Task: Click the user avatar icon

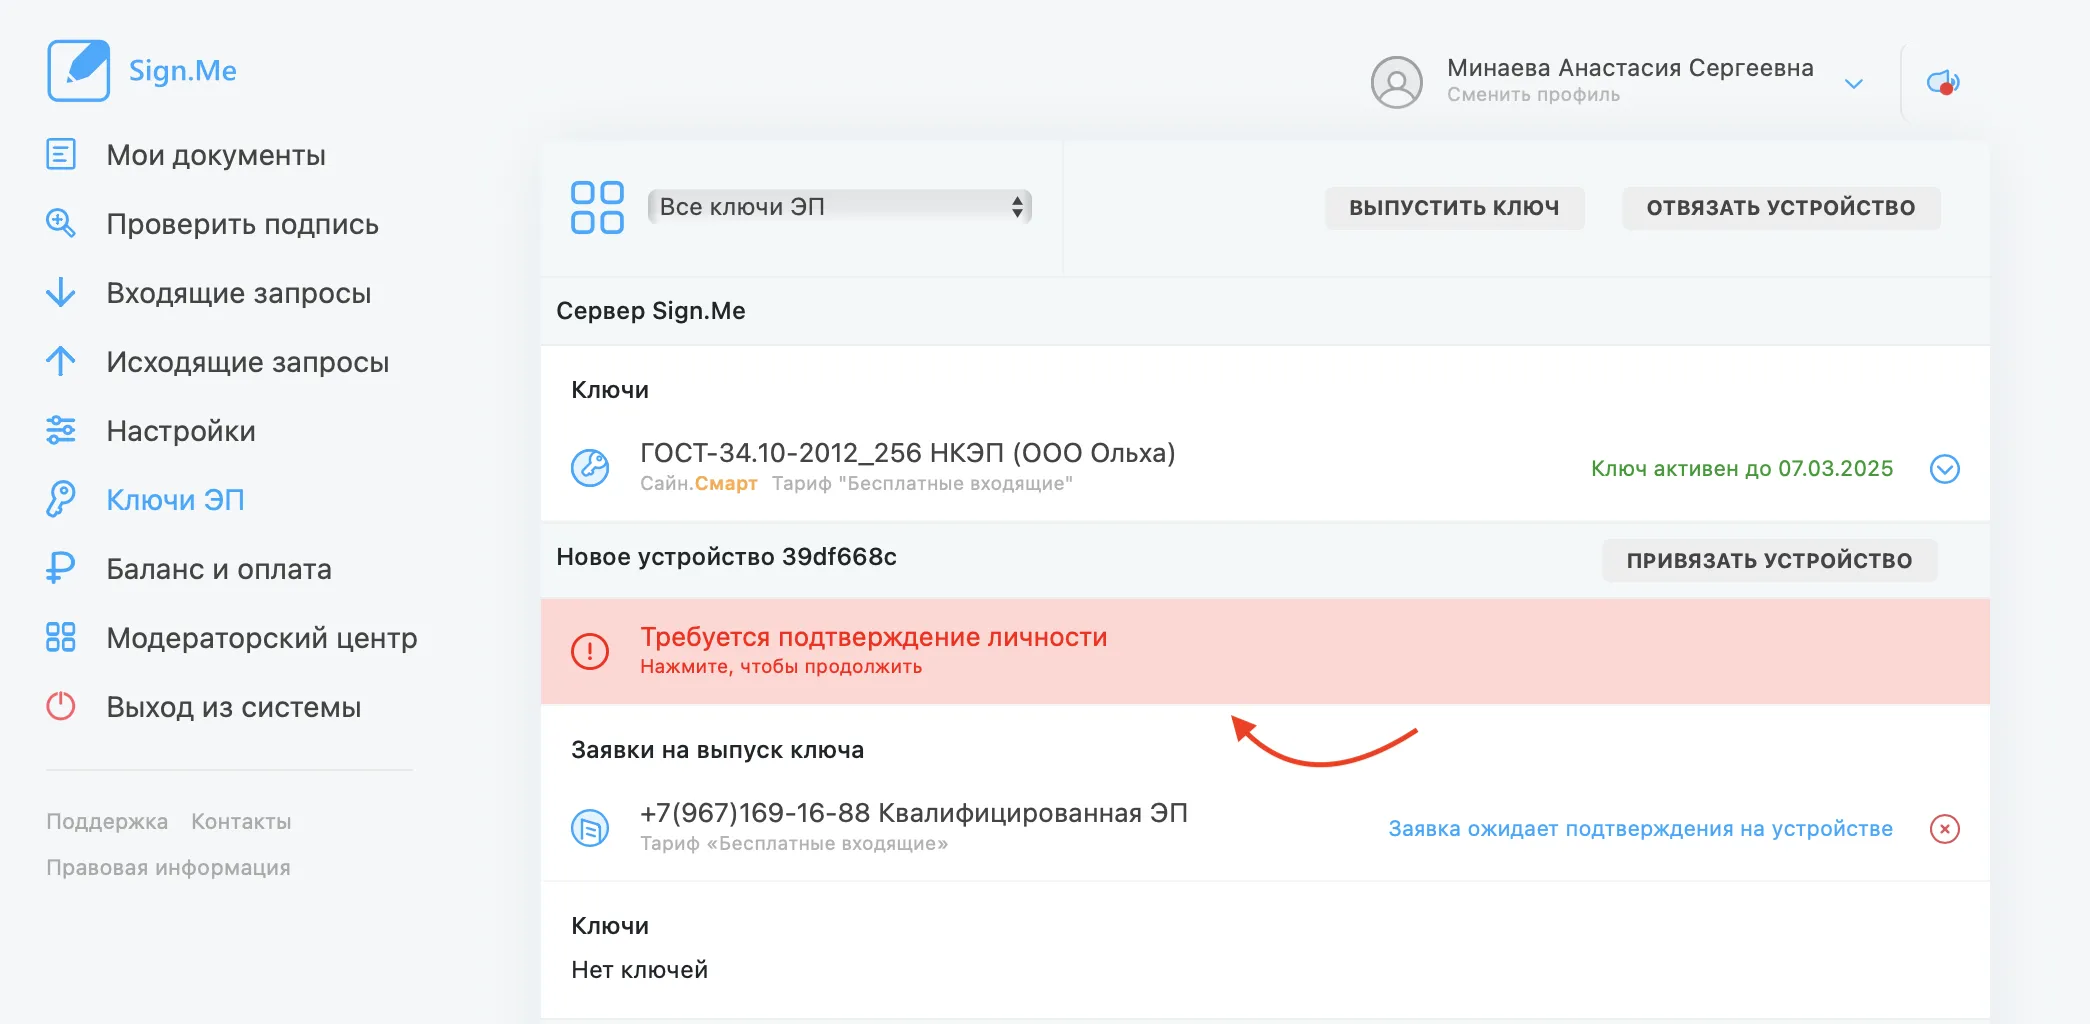Action: click(x=1396, y=82)
